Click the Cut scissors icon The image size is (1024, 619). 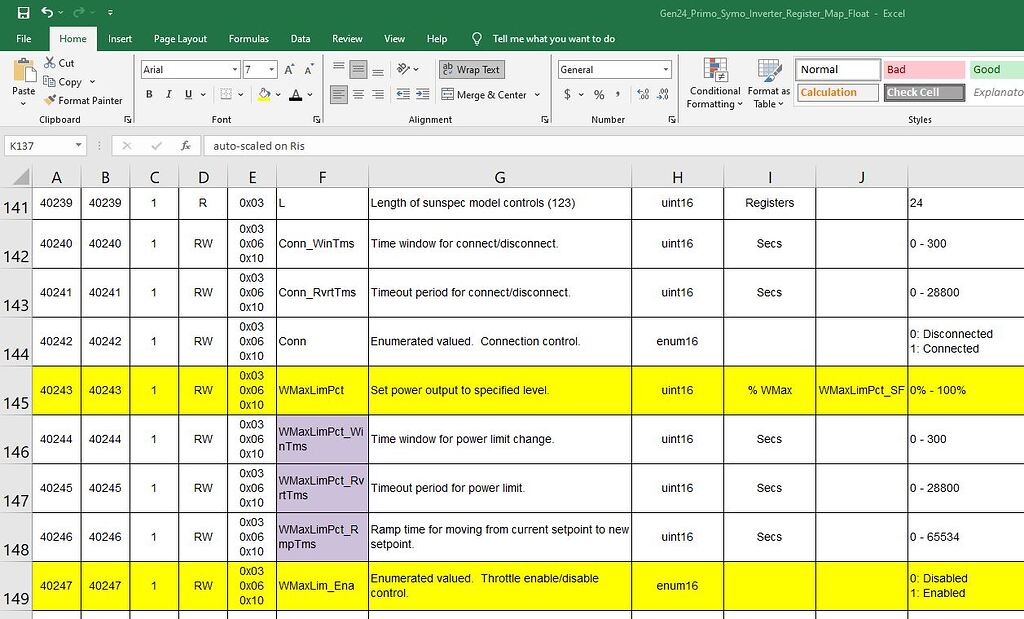pyautogui.click(x=50, y=62)
